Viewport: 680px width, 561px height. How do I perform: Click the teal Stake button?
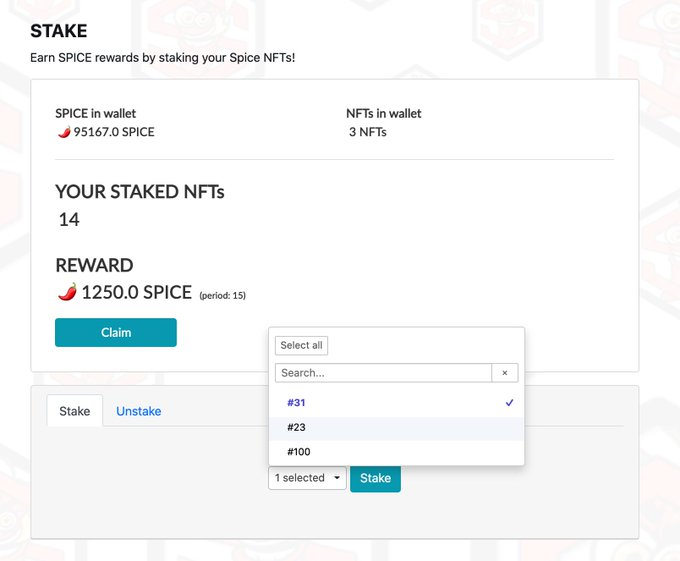tap(375, 478)
